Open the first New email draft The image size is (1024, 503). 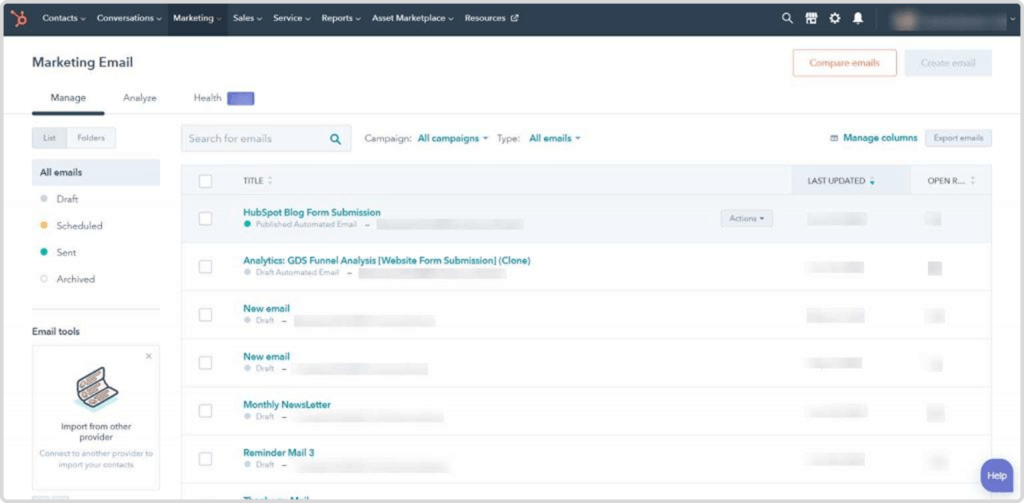[266, 308]
